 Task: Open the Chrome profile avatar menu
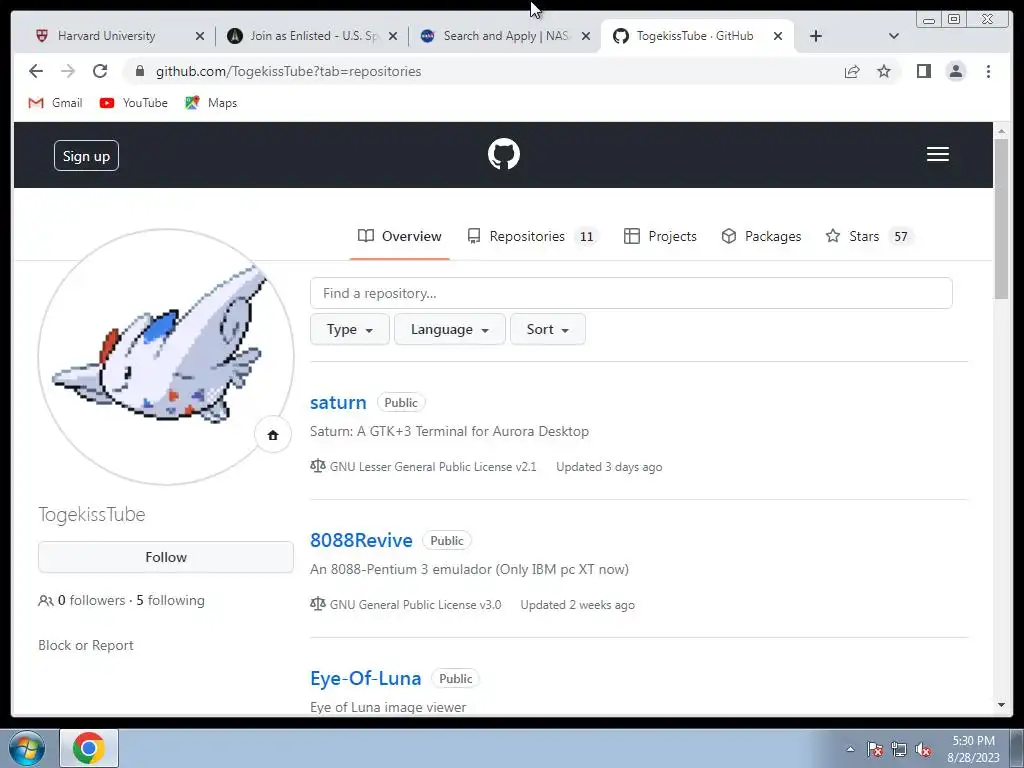(x=955, y=71)
